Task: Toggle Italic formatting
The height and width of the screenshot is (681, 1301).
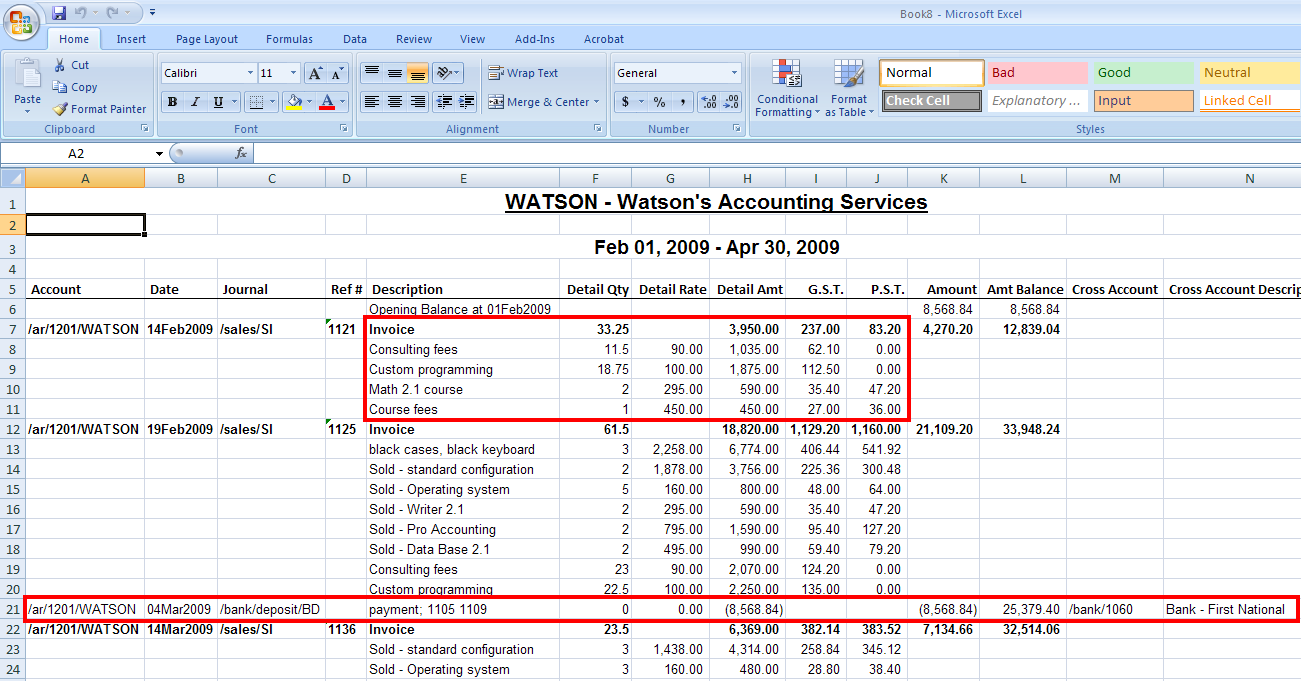Action: pos(194,102)
